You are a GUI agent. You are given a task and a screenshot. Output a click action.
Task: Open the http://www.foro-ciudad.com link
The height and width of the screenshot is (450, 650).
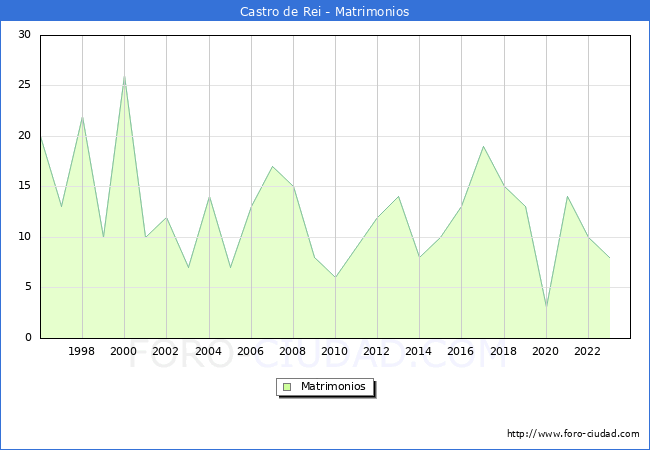(573, 433)
